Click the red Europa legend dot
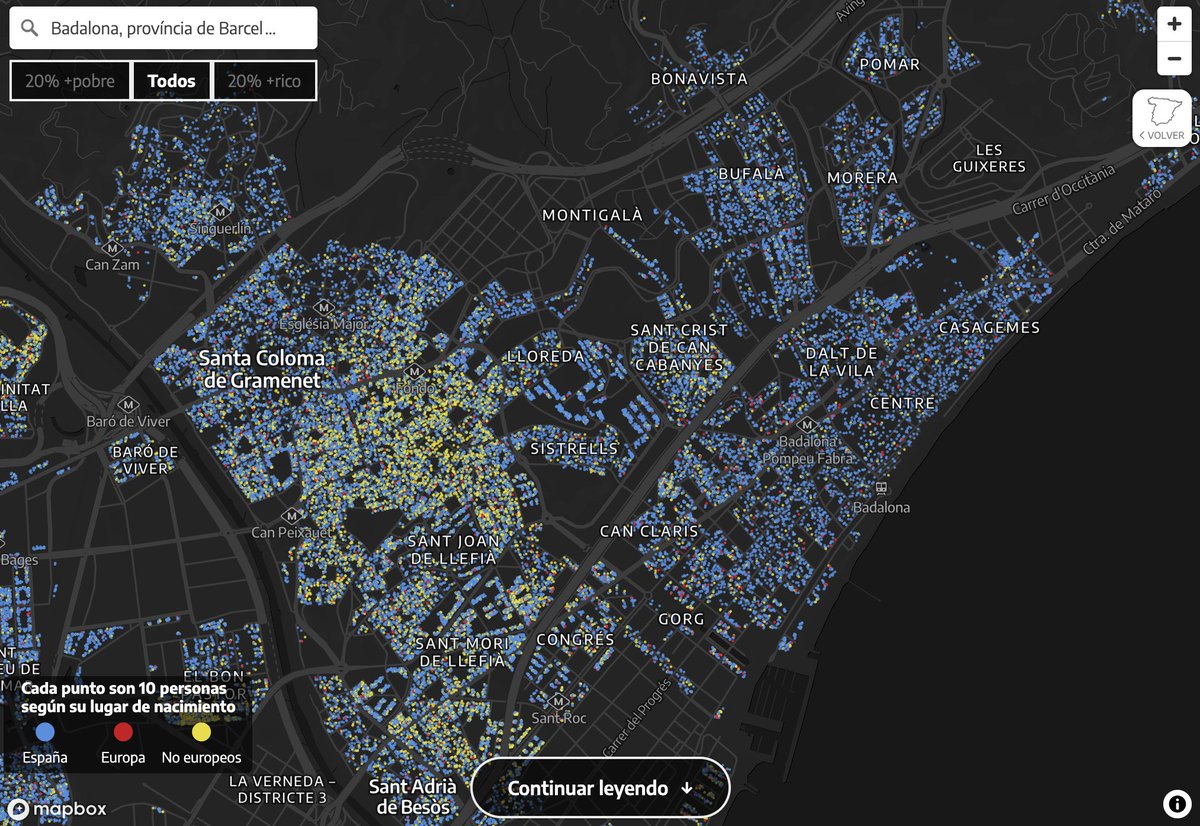The width and height of the screenshot is (1200, 826). (123, 732)
